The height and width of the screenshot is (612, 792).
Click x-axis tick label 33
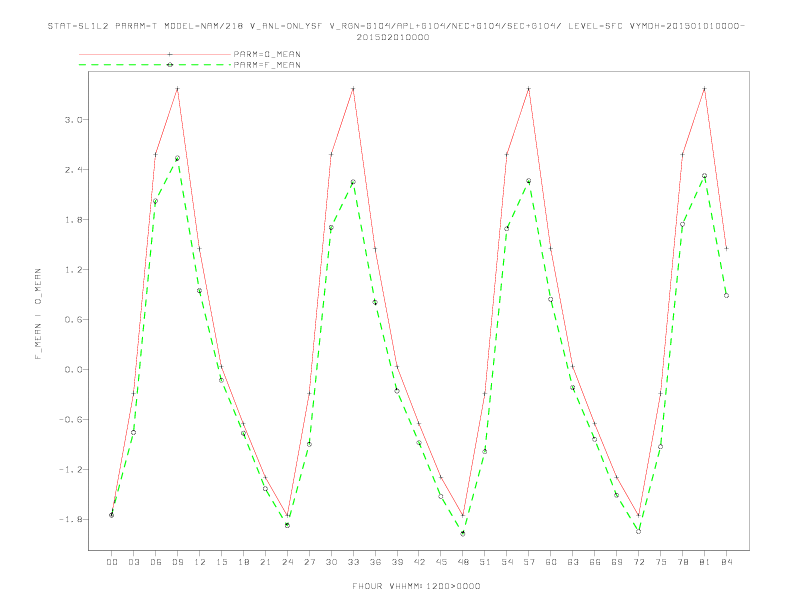point(353,562)
